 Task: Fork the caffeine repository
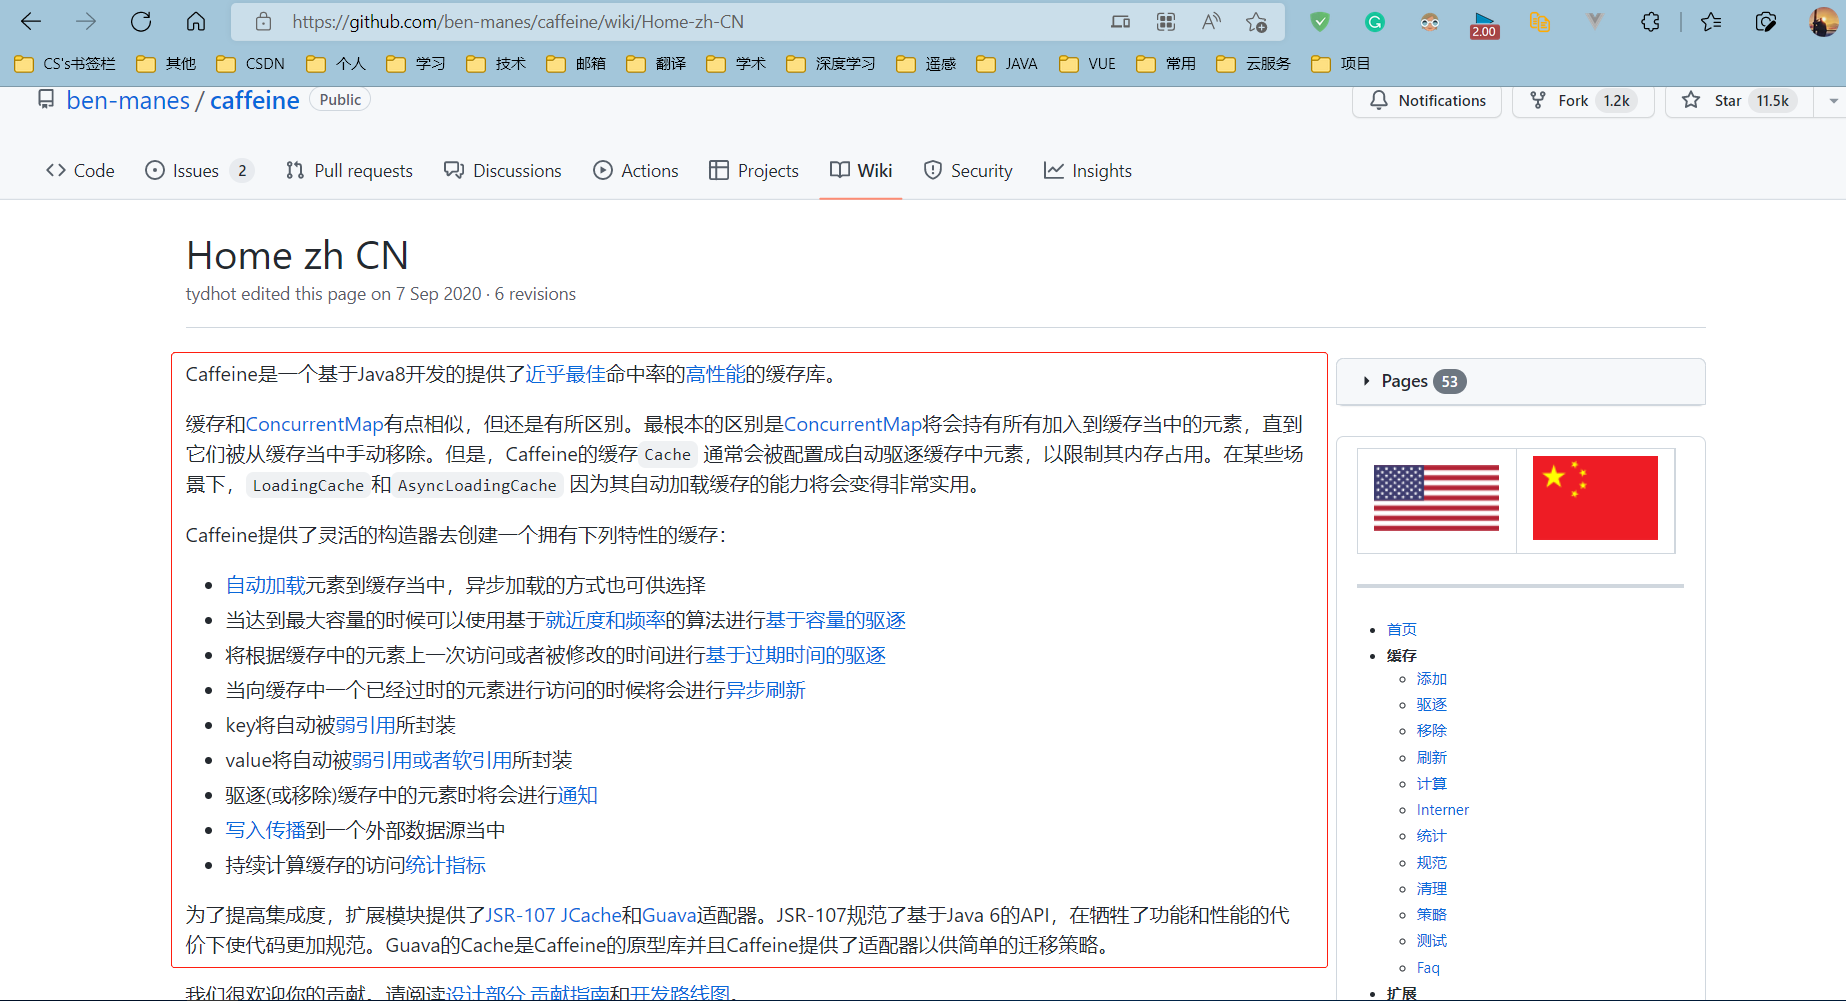click(x=1583, y=101)
